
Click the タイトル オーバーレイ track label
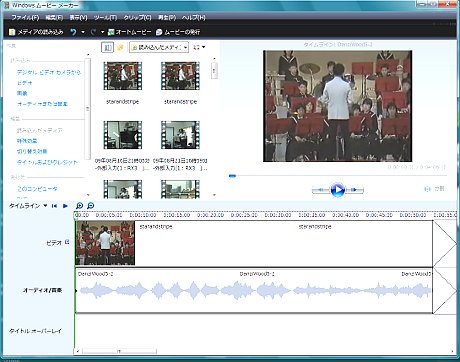click(x=35, y=331)
